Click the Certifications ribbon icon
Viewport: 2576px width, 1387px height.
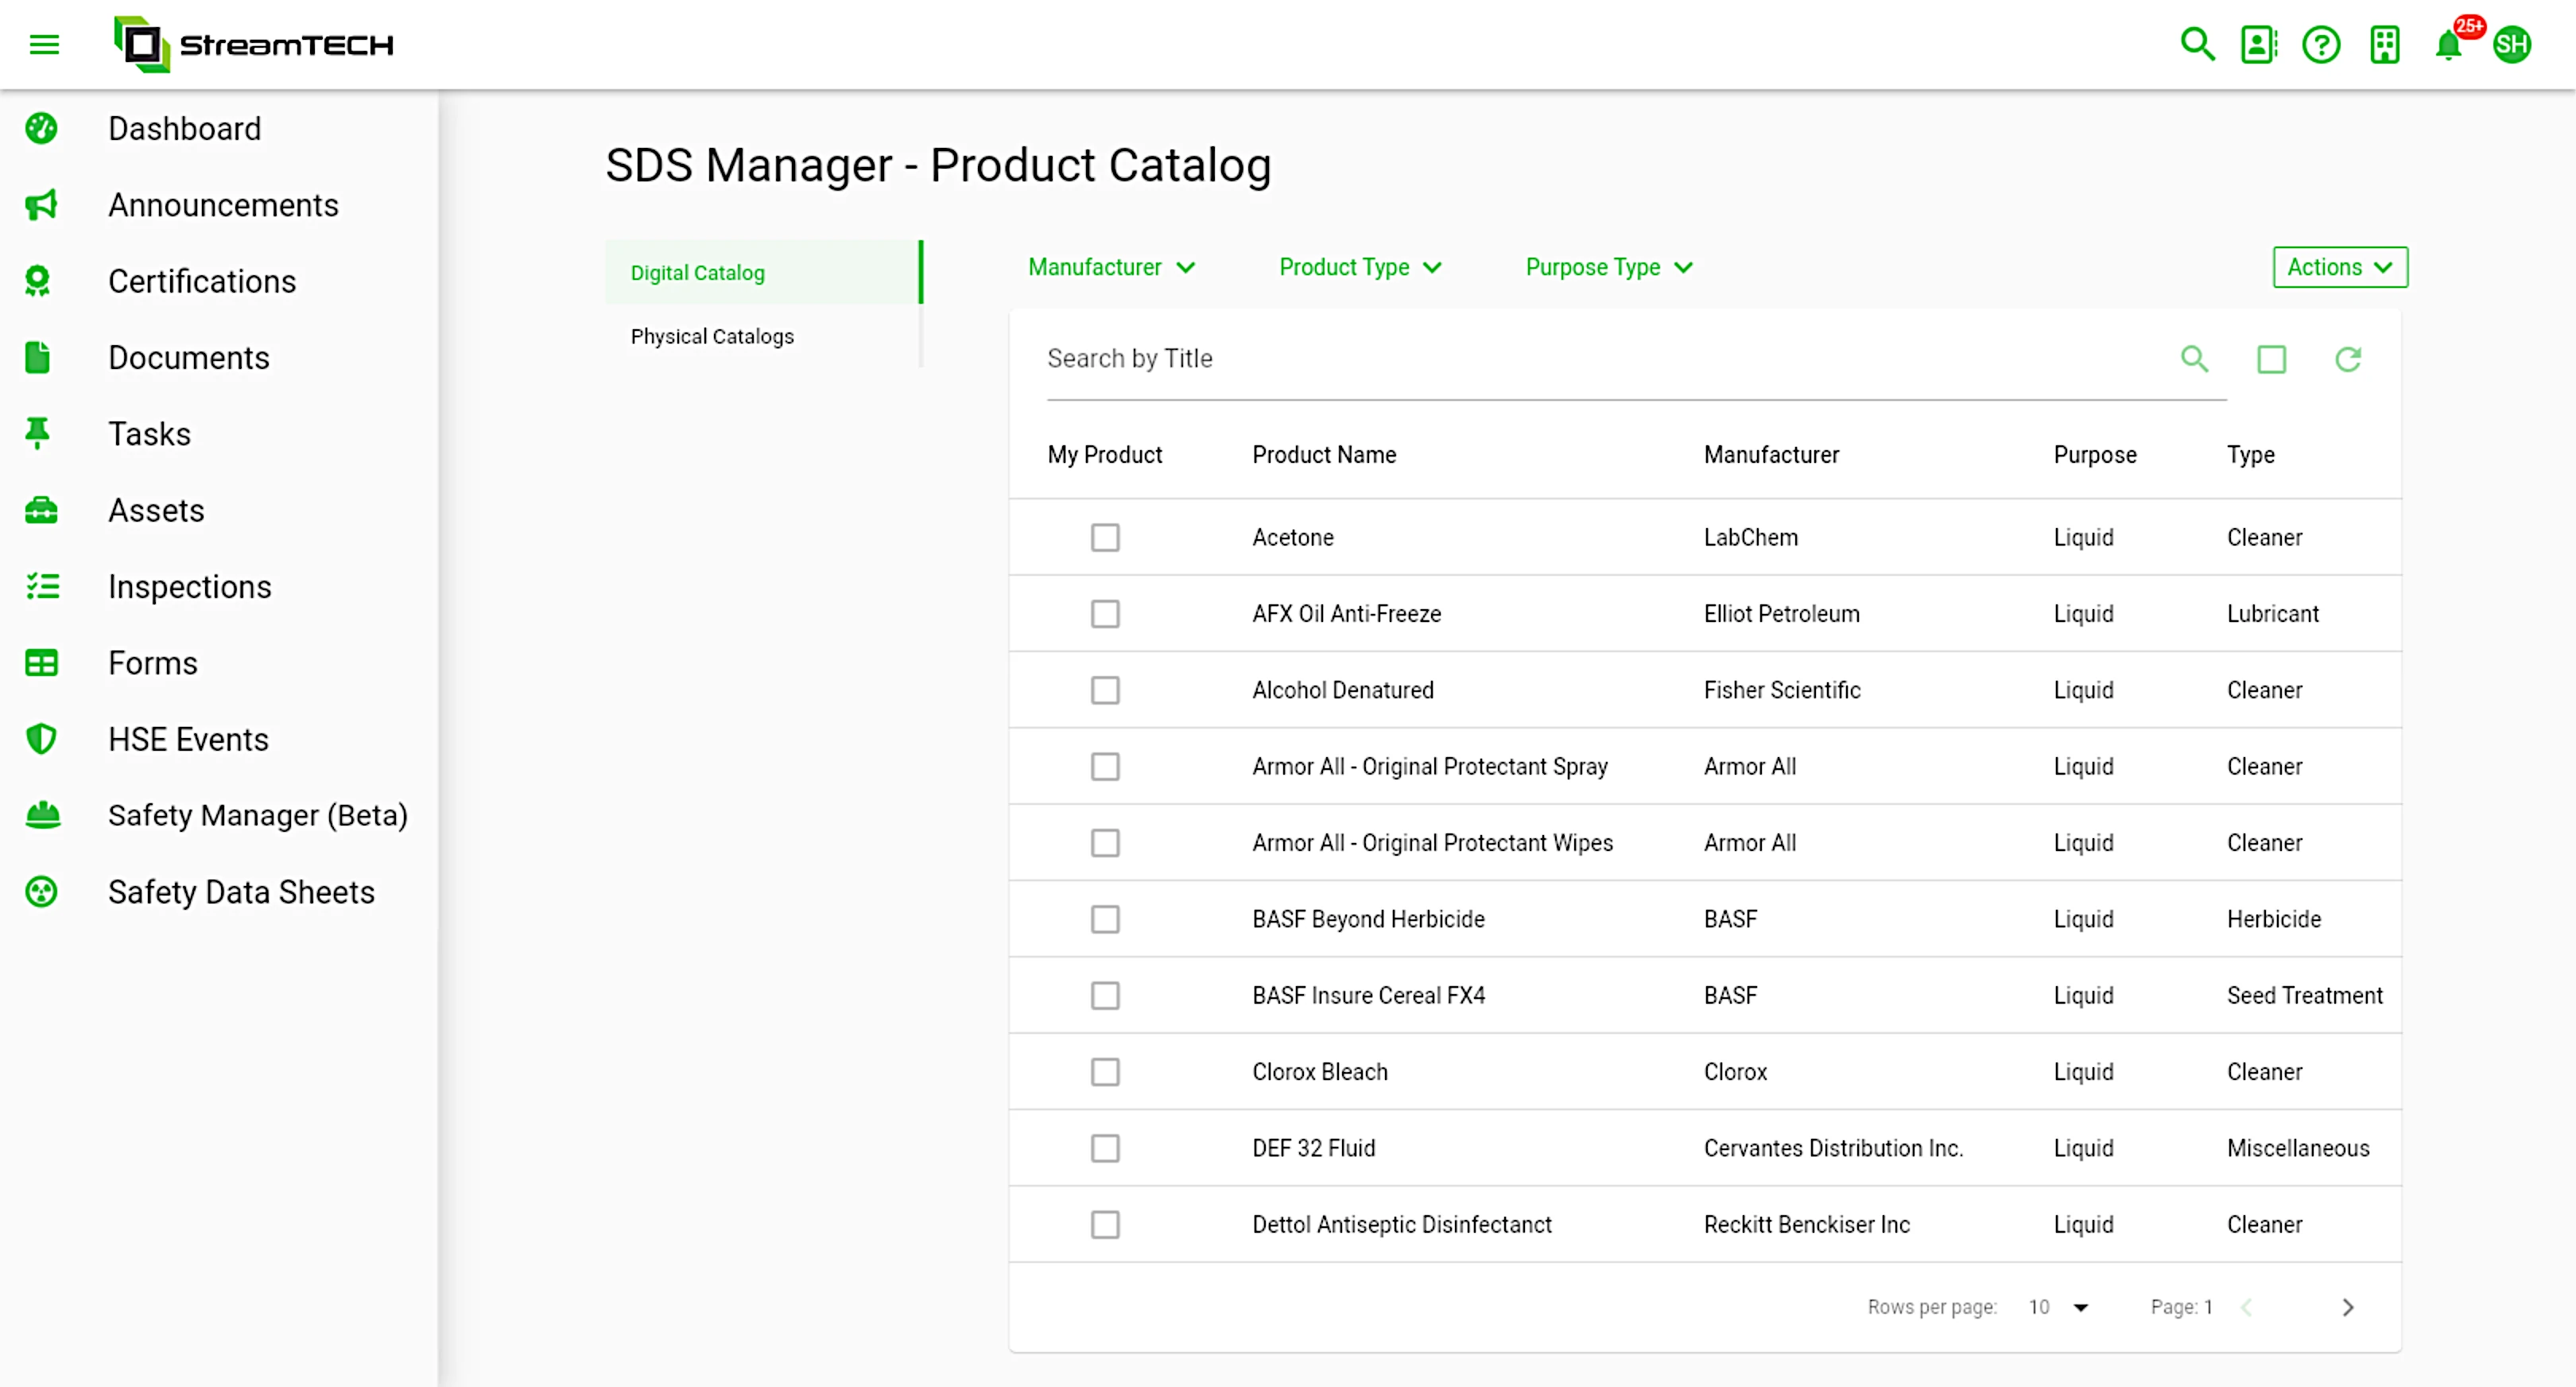click(38, 281)
